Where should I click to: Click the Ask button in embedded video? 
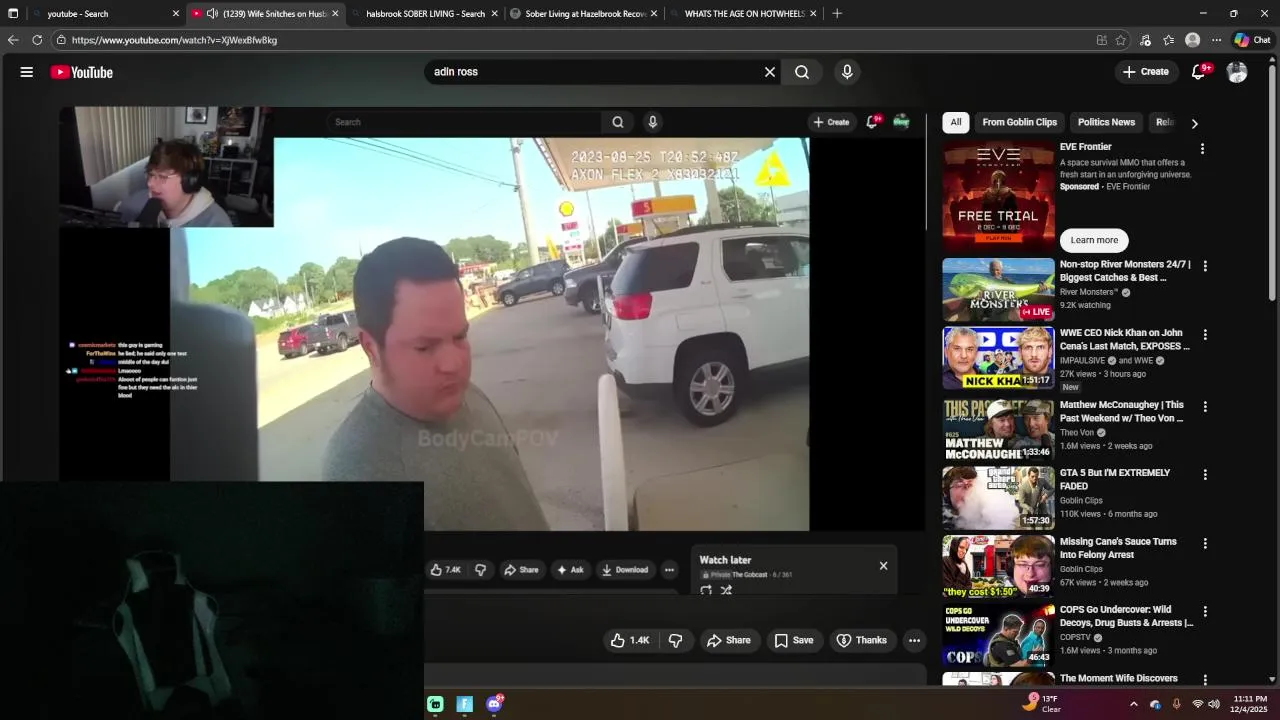tap(570, 570)
